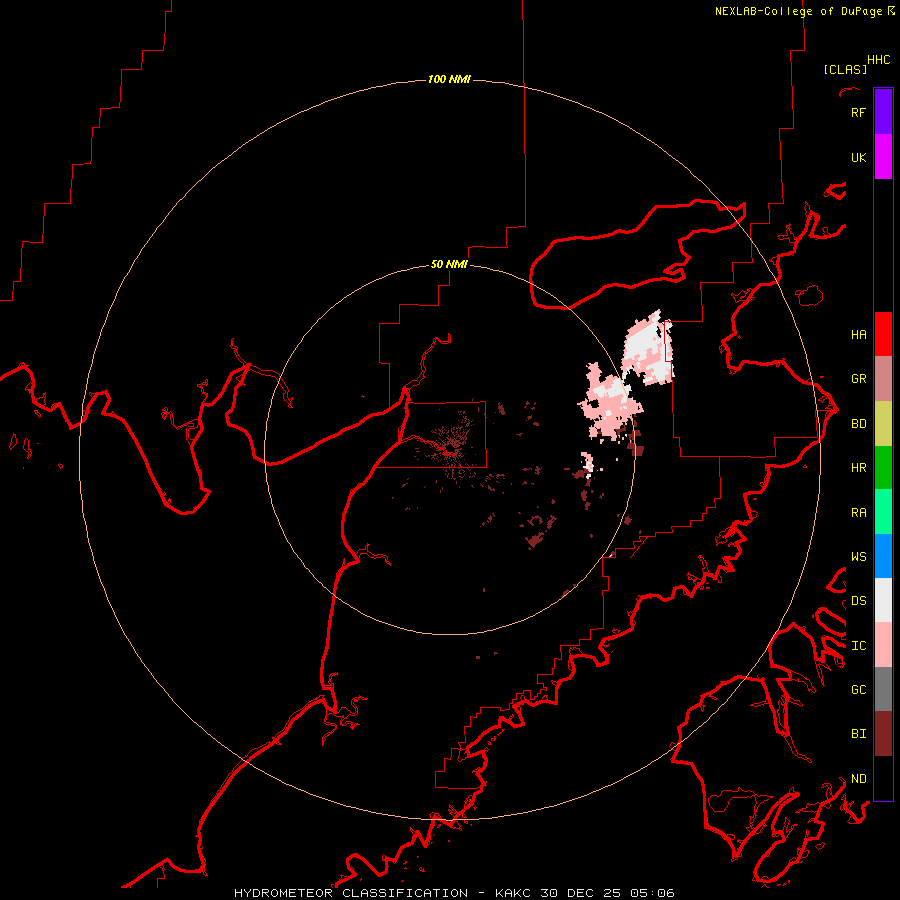Click the "DS" legend label
Image resolution: width=900 pixels, height=900 pixels.
pyautogui.click(x=859, y=601)
